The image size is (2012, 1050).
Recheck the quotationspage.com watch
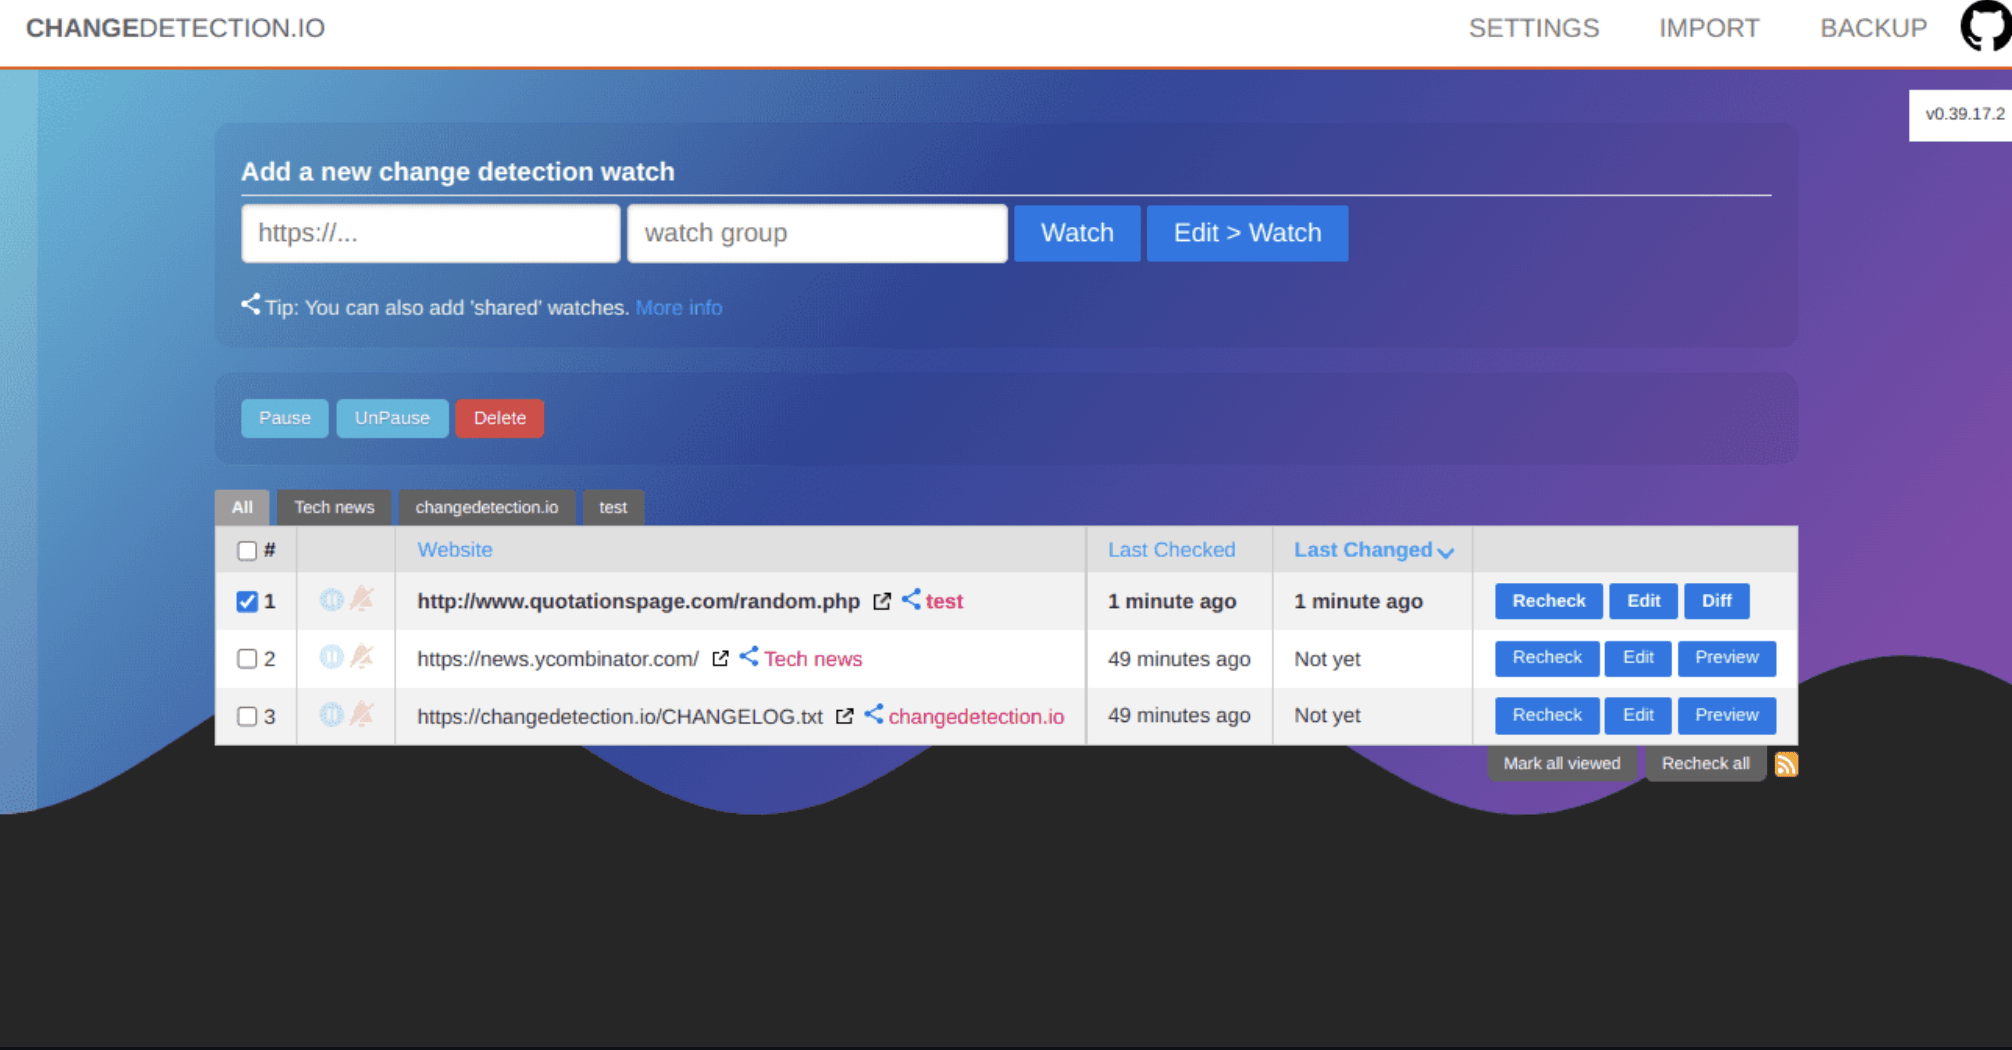tap(1548, 601)
